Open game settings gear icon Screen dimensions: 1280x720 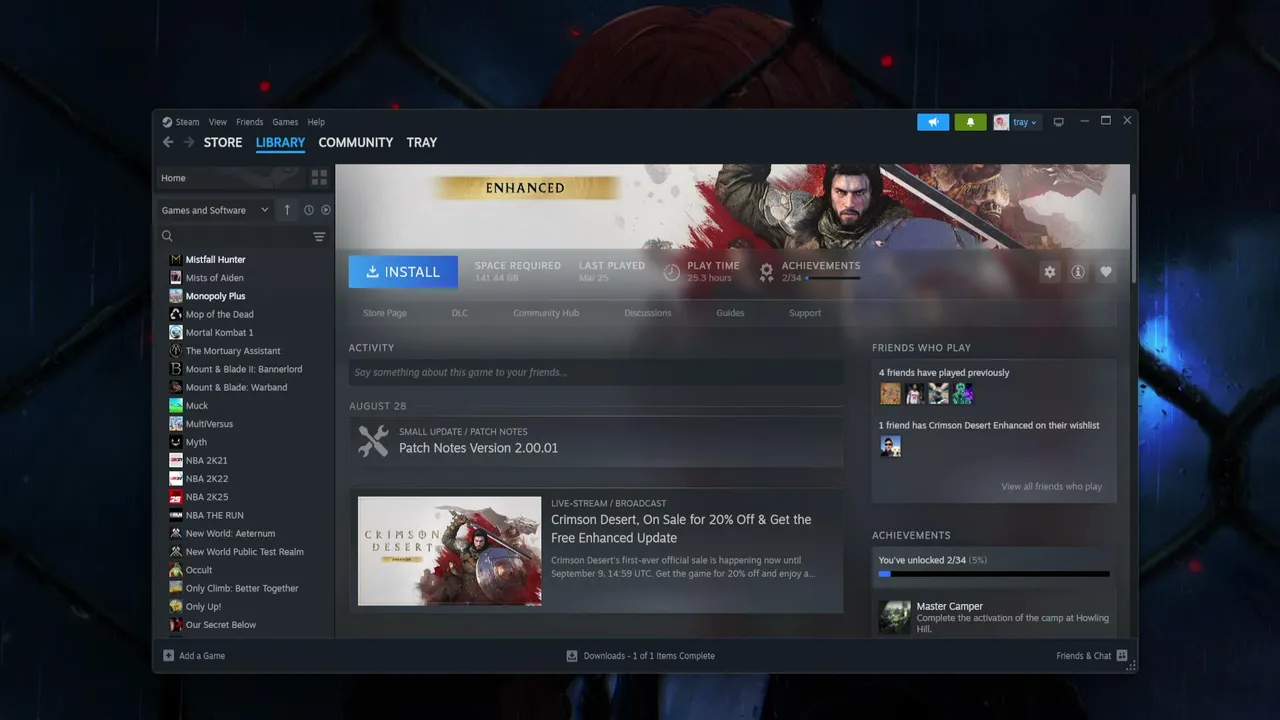[x=1049, y=272]
